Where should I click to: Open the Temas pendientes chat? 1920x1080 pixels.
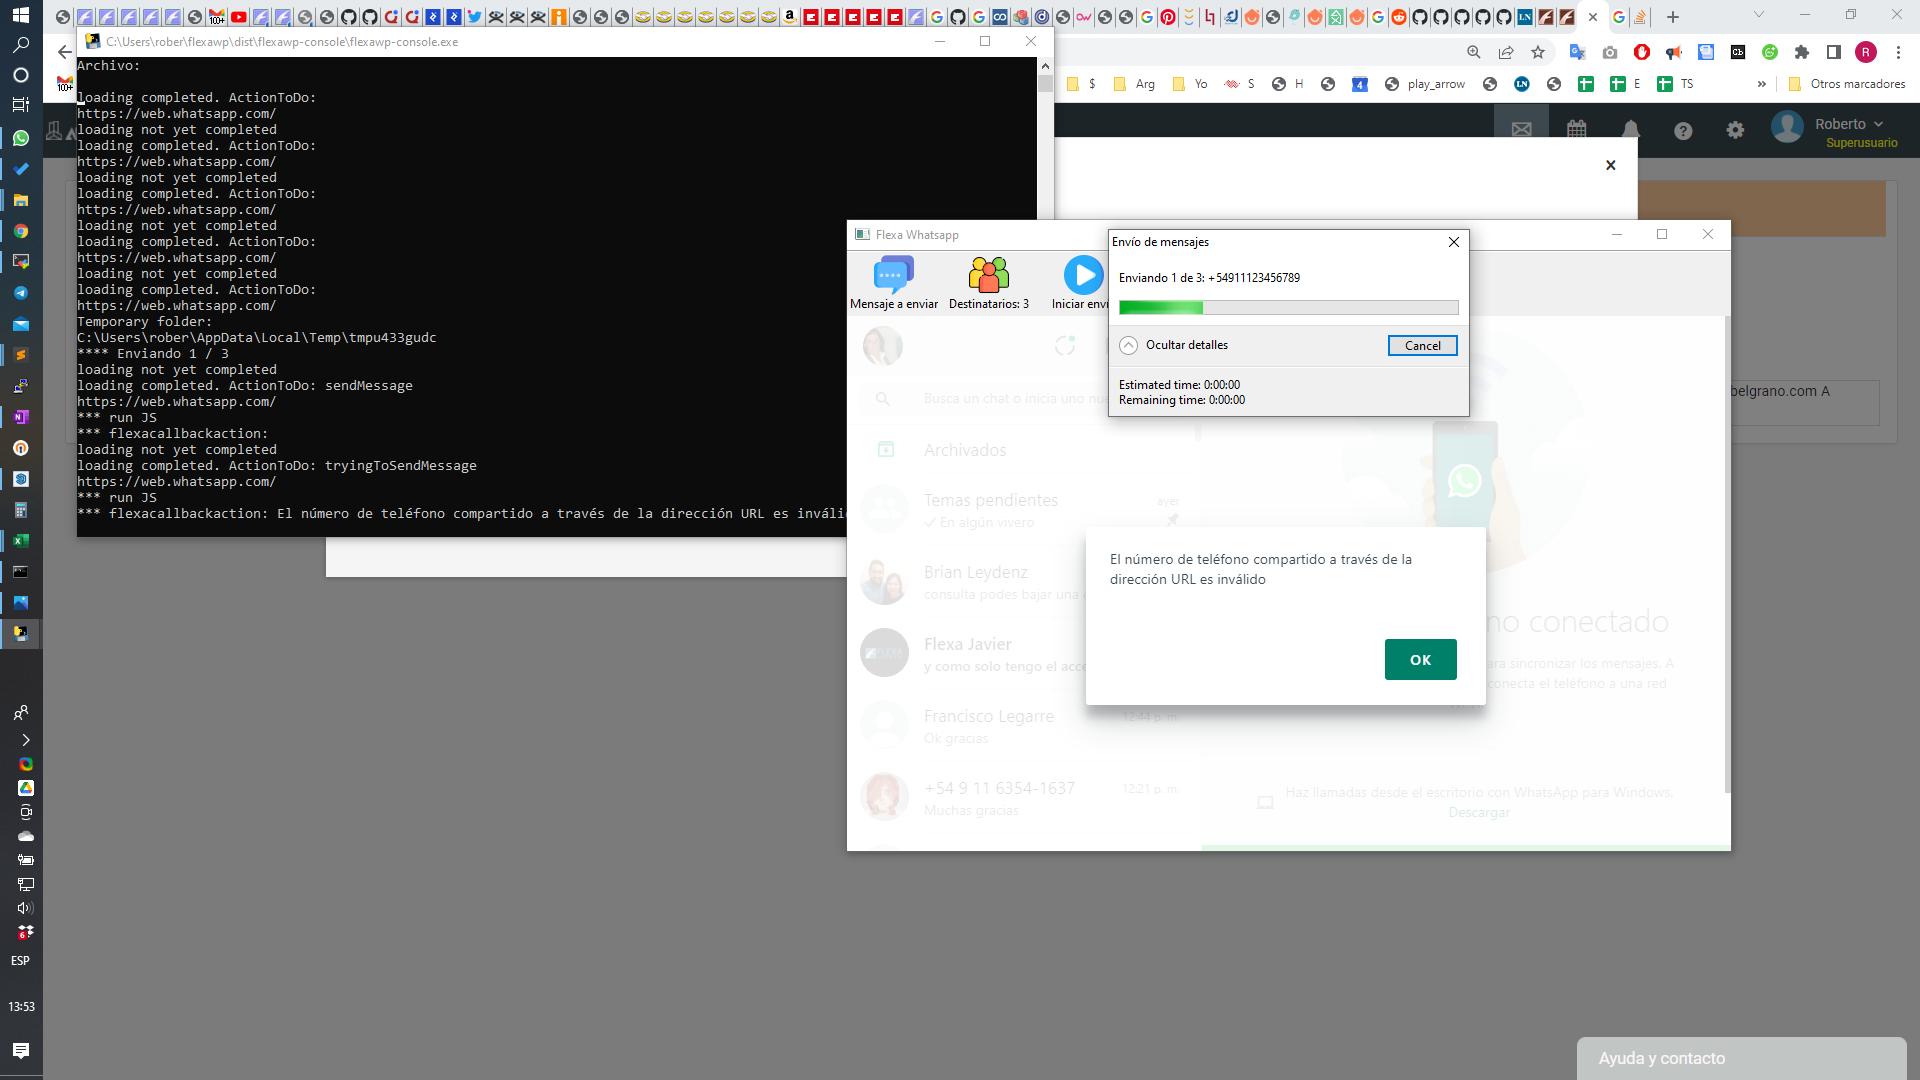click(x=1024, y=510)
